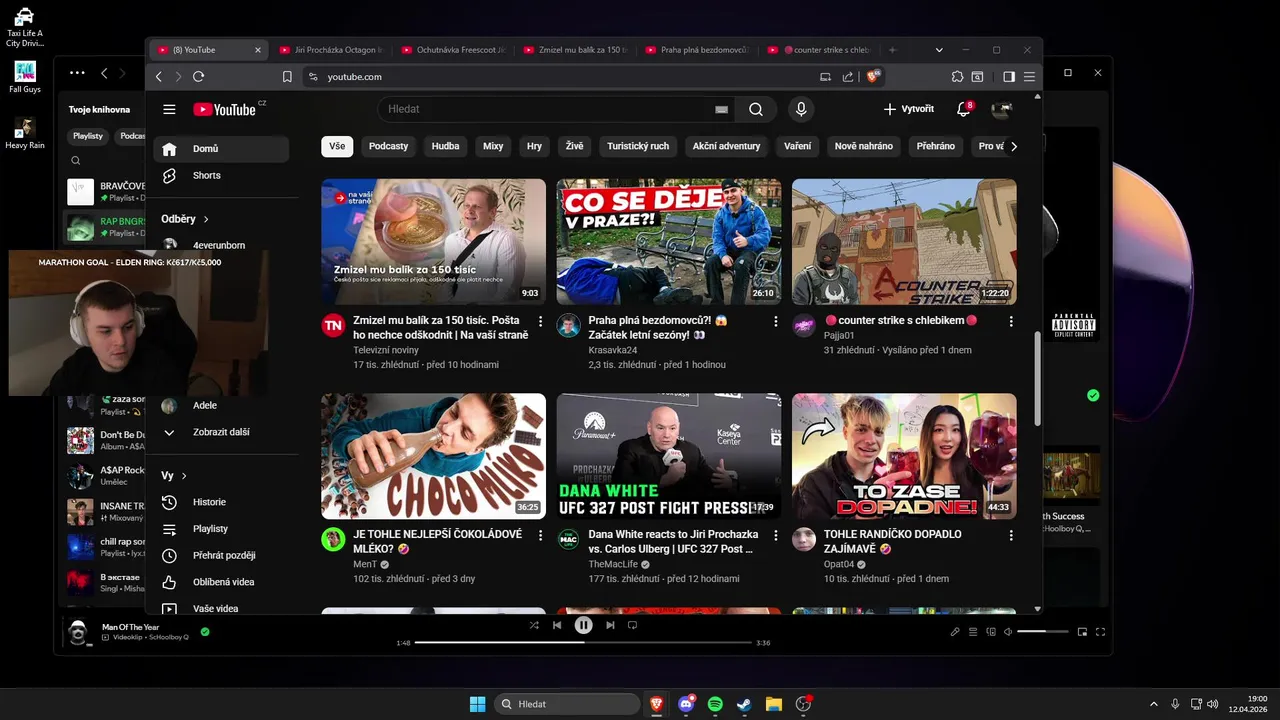Start voice search with microphone icon
Screen dimensions: 1280x720
coord(800,109)
